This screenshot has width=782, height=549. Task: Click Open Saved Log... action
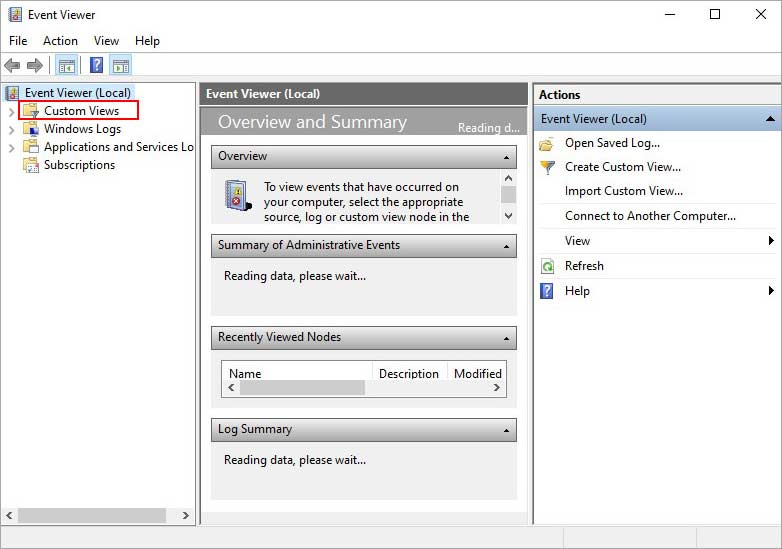pos(612,143)
